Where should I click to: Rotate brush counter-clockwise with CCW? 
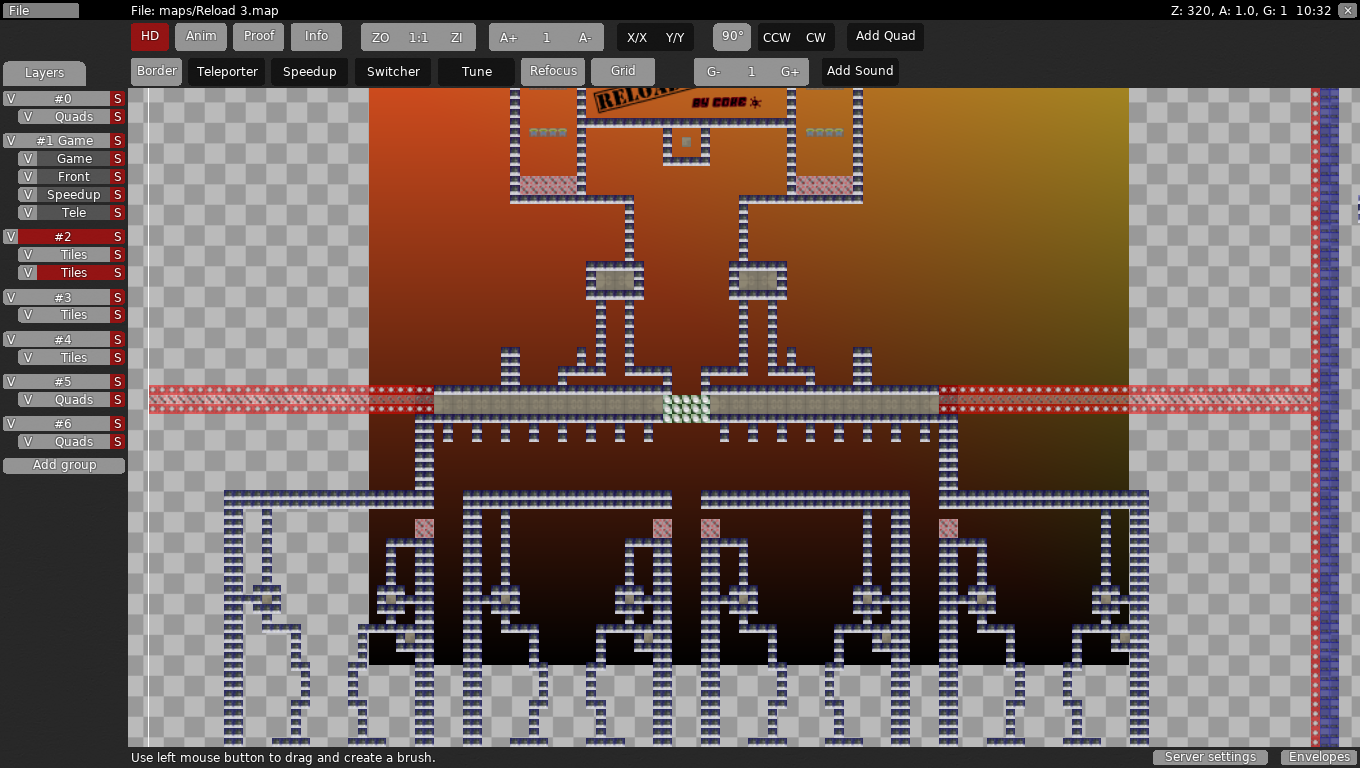777,37
